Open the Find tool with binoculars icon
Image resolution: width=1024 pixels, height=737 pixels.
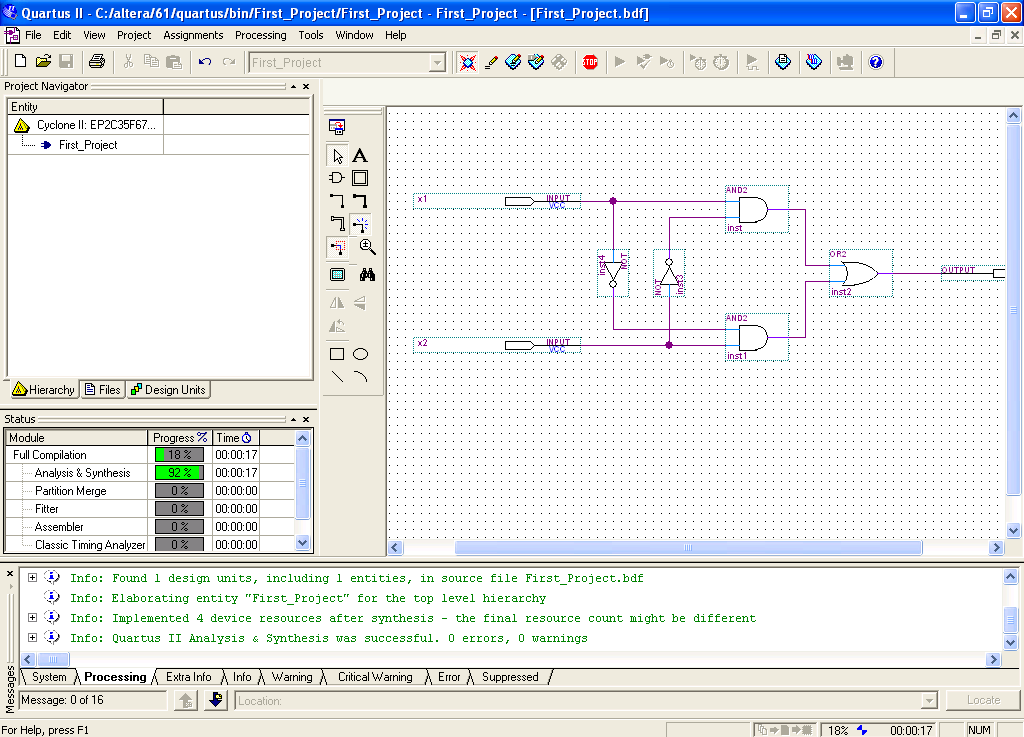[367, 274]
